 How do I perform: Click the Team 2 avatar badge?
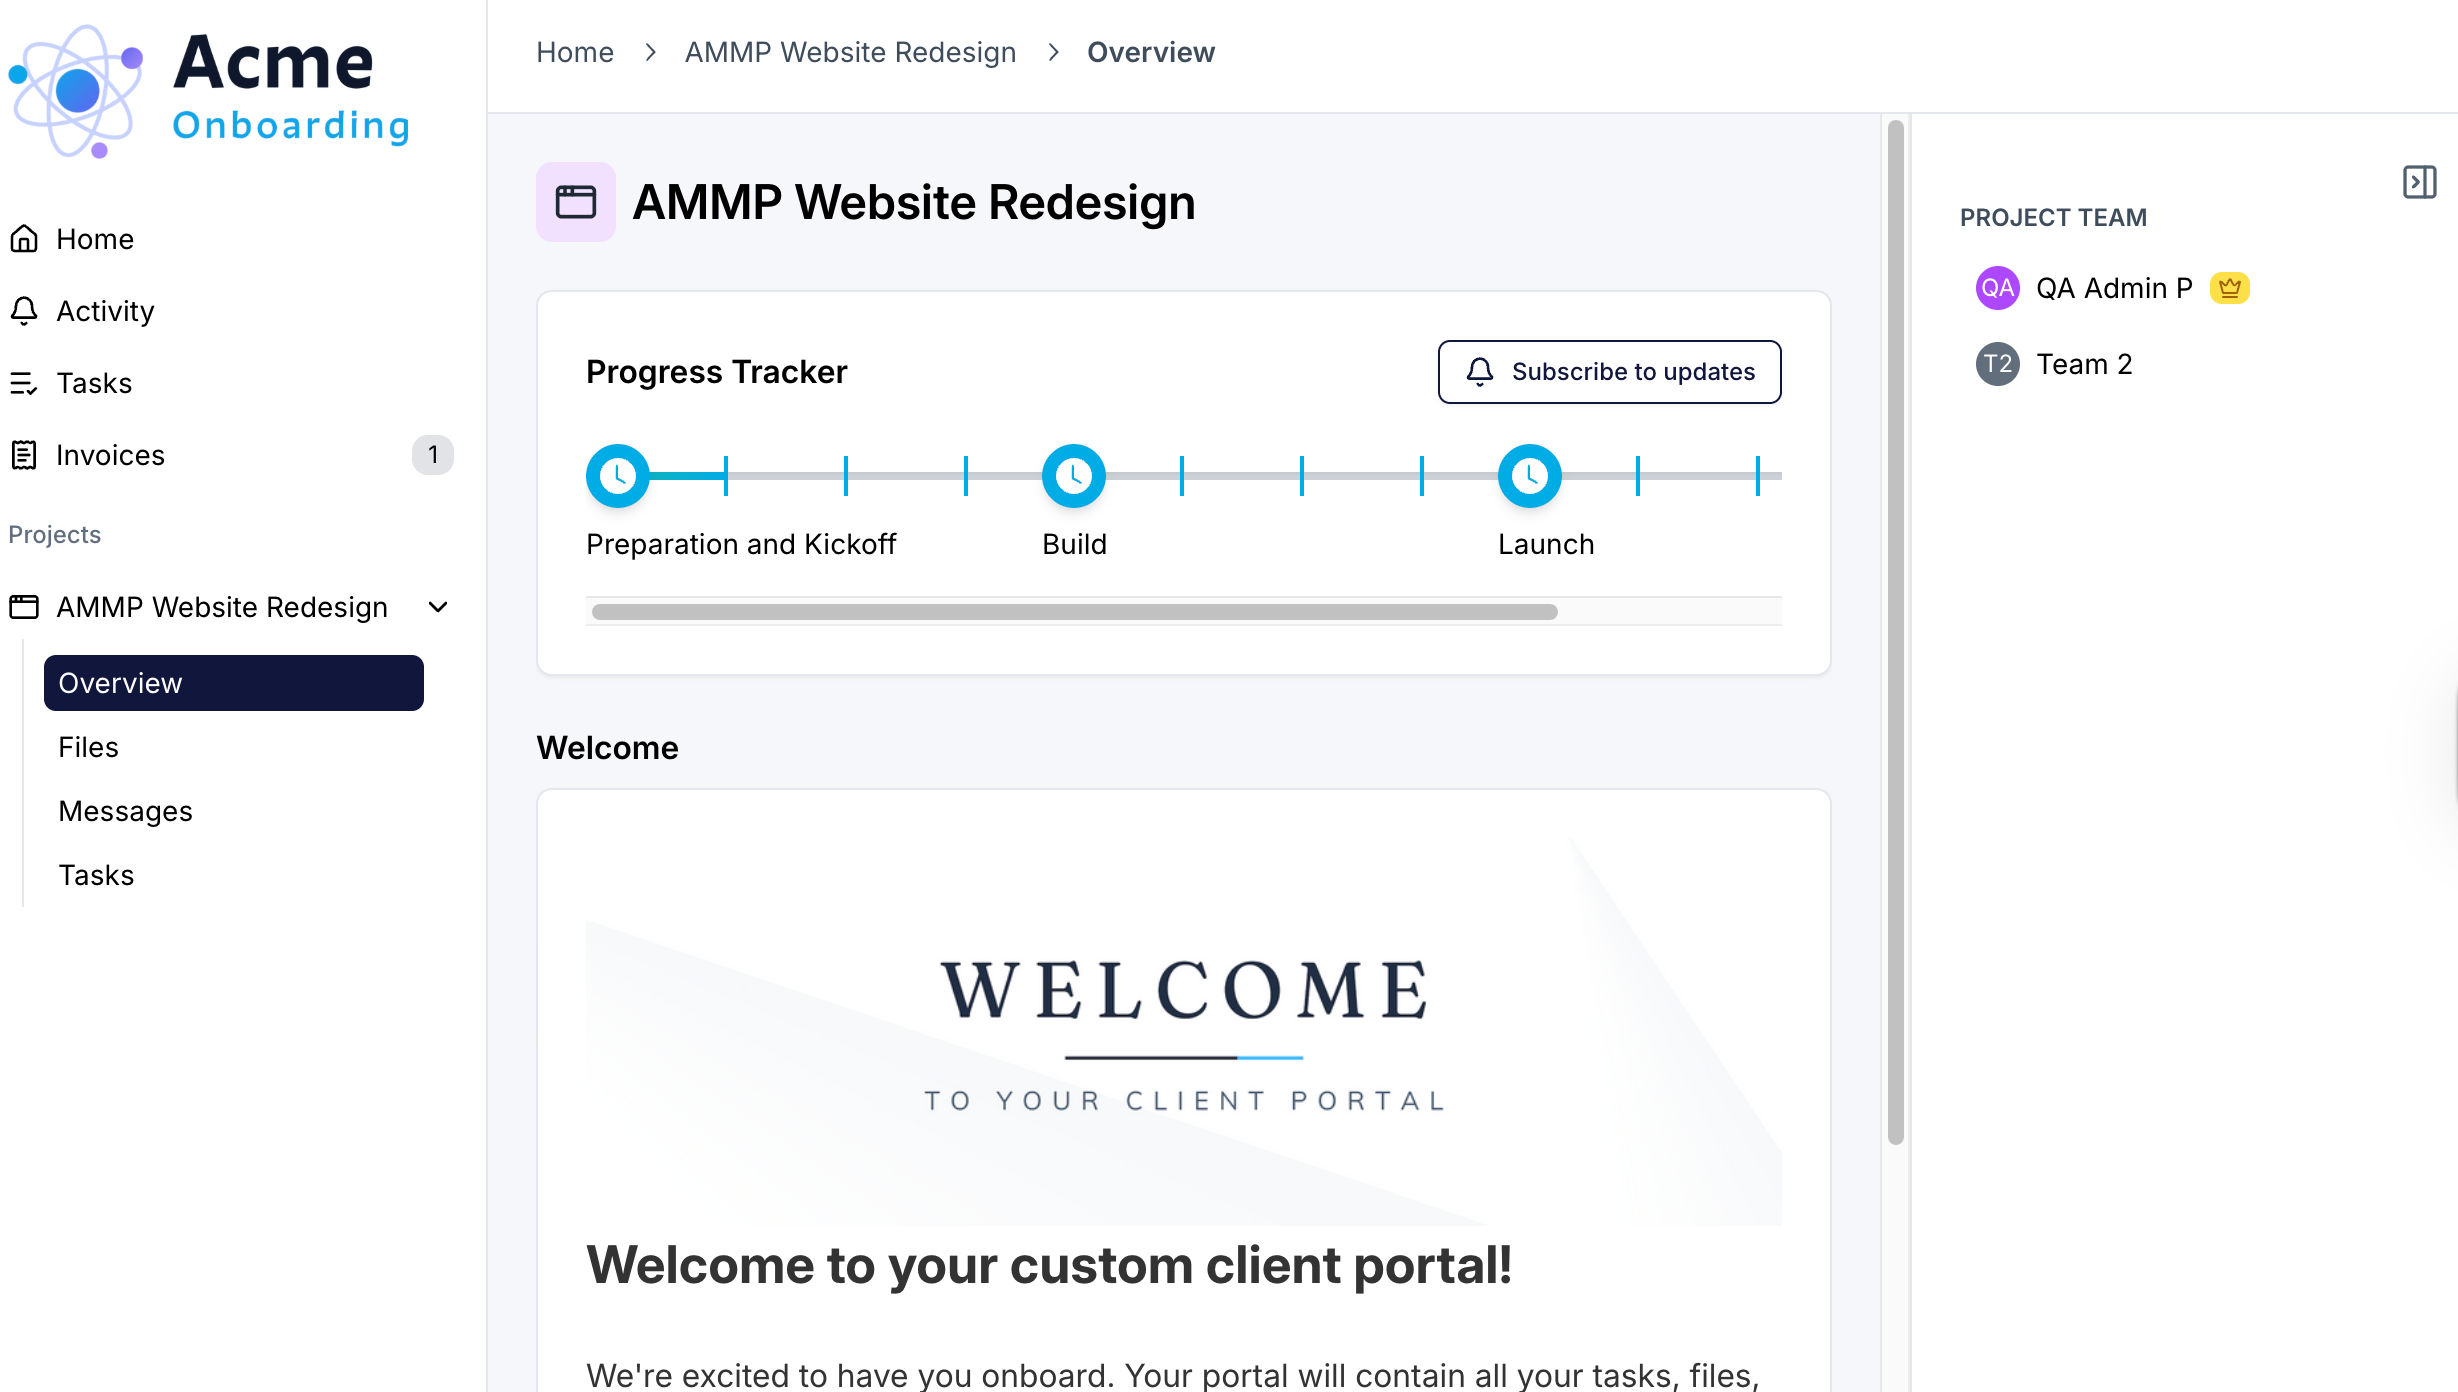pos(1997,364)
